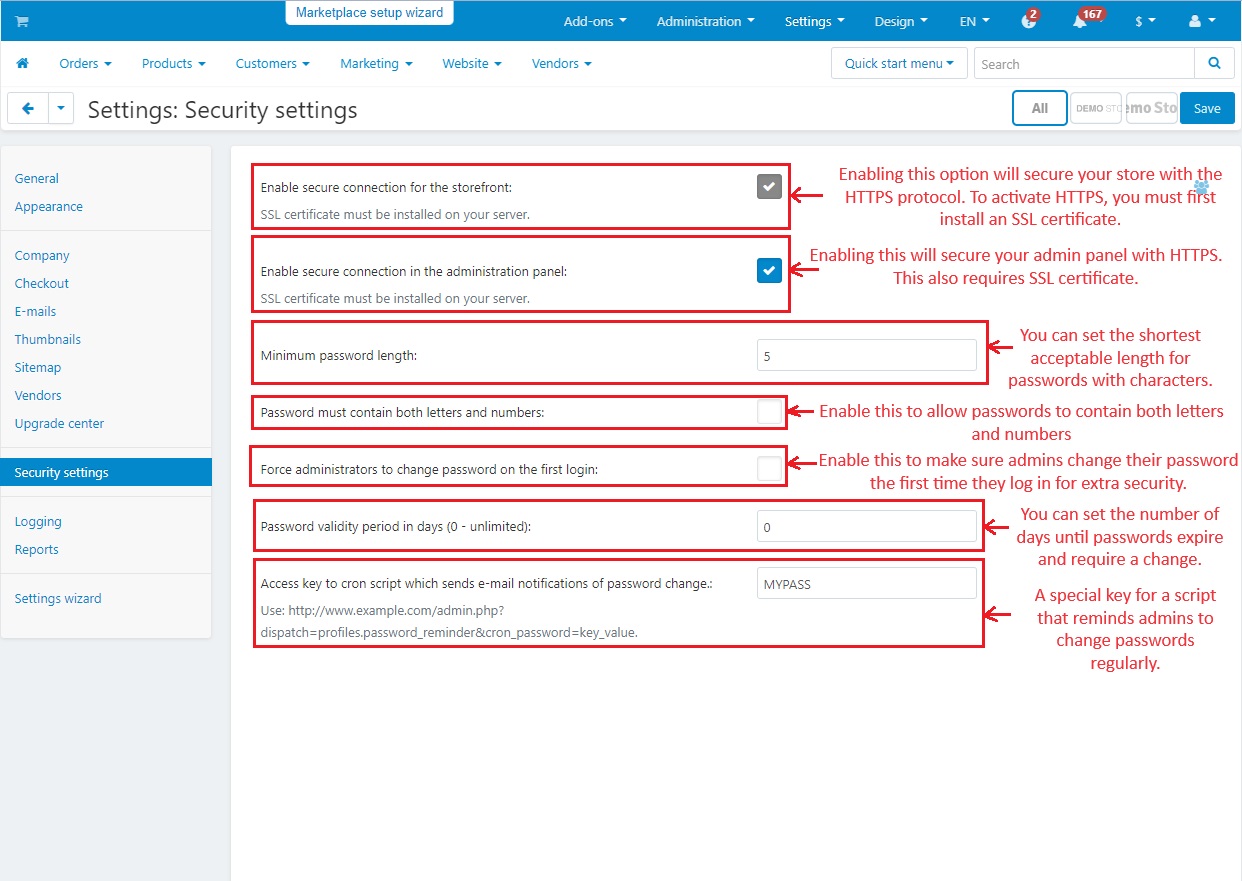Open Vendors settings in sidebar
1242x881 pixels.
point(38,395)
